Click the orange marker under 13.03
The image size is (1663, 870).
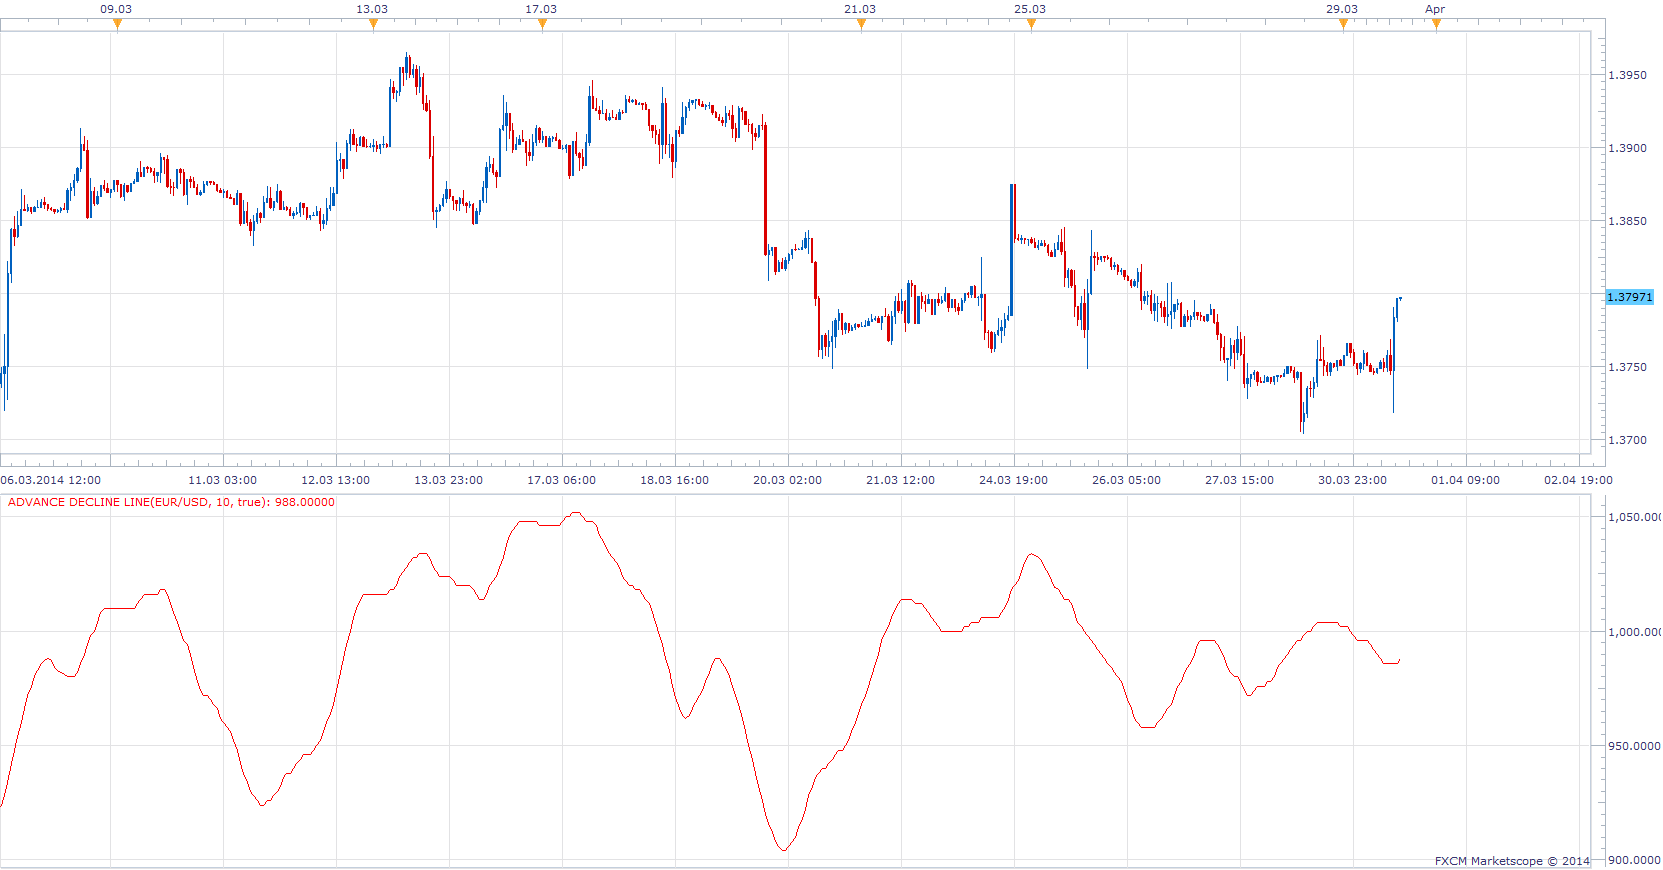[x=373, y=25]
